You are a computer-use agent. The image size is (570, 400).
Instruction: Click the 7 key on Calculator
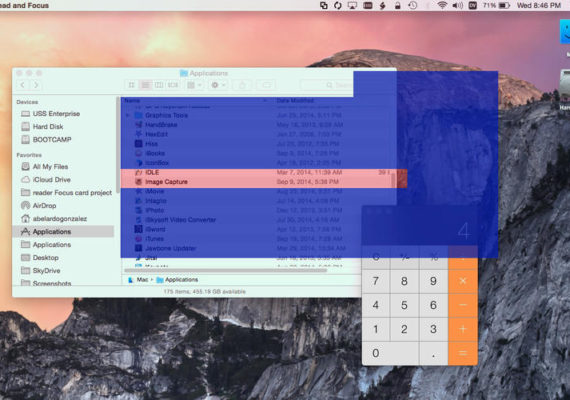click(x=376, y=281)
